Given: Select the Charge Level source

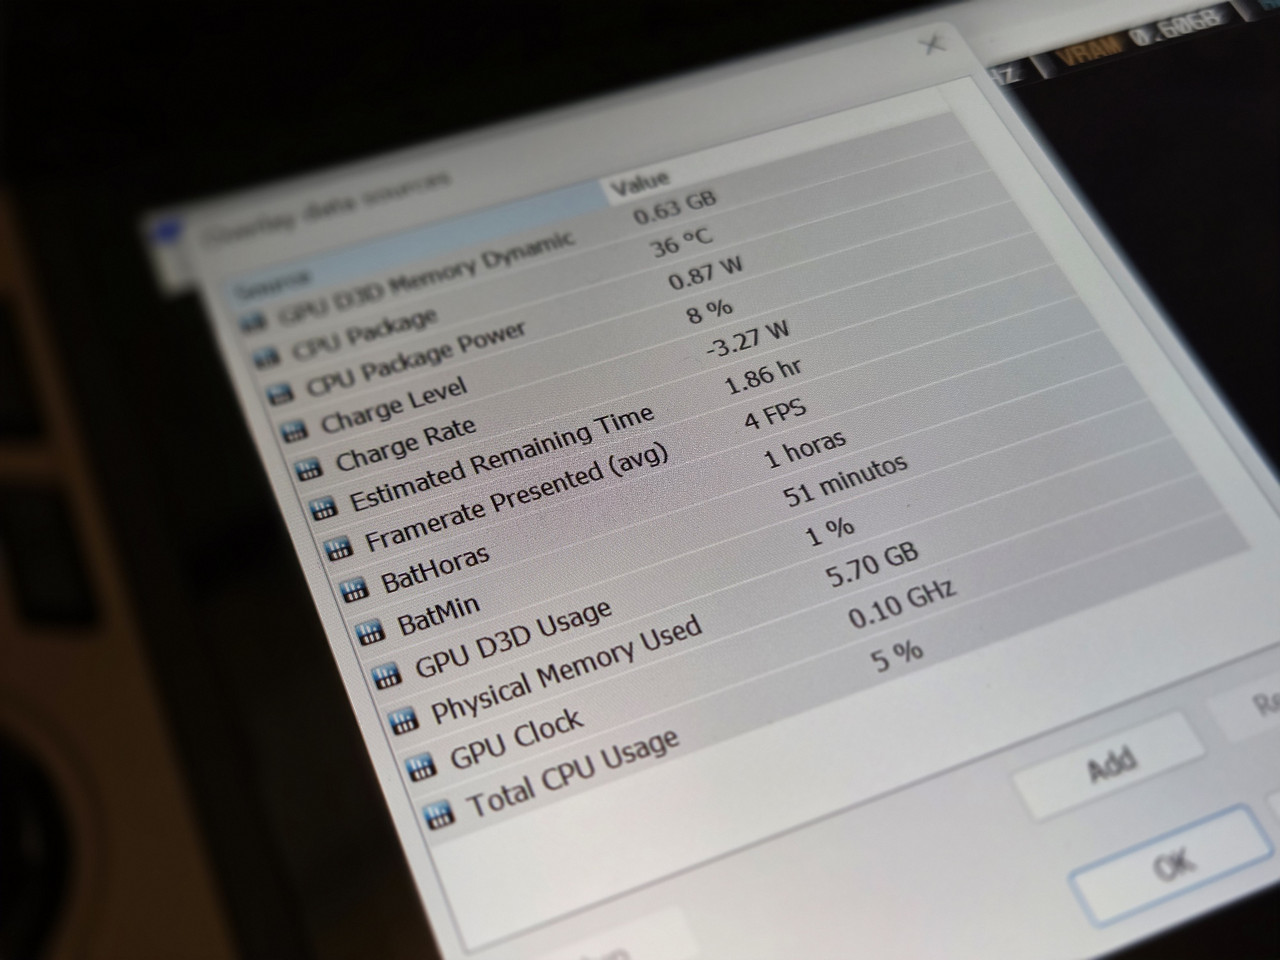Looking at the screenshot, I should point(393,406).
